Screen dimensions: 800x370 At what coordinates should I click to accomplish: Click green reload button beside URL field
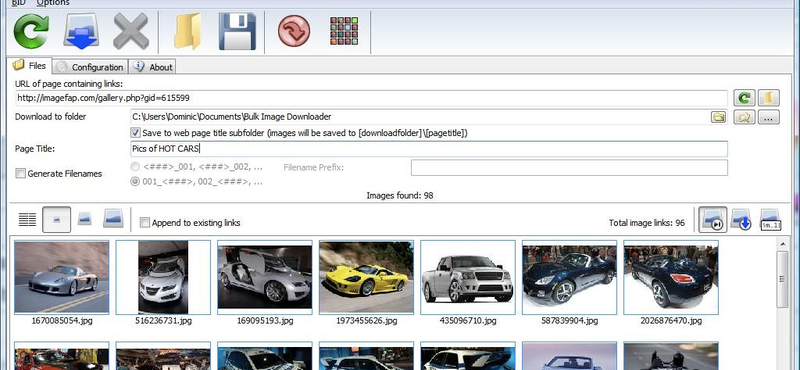(744, 98)
